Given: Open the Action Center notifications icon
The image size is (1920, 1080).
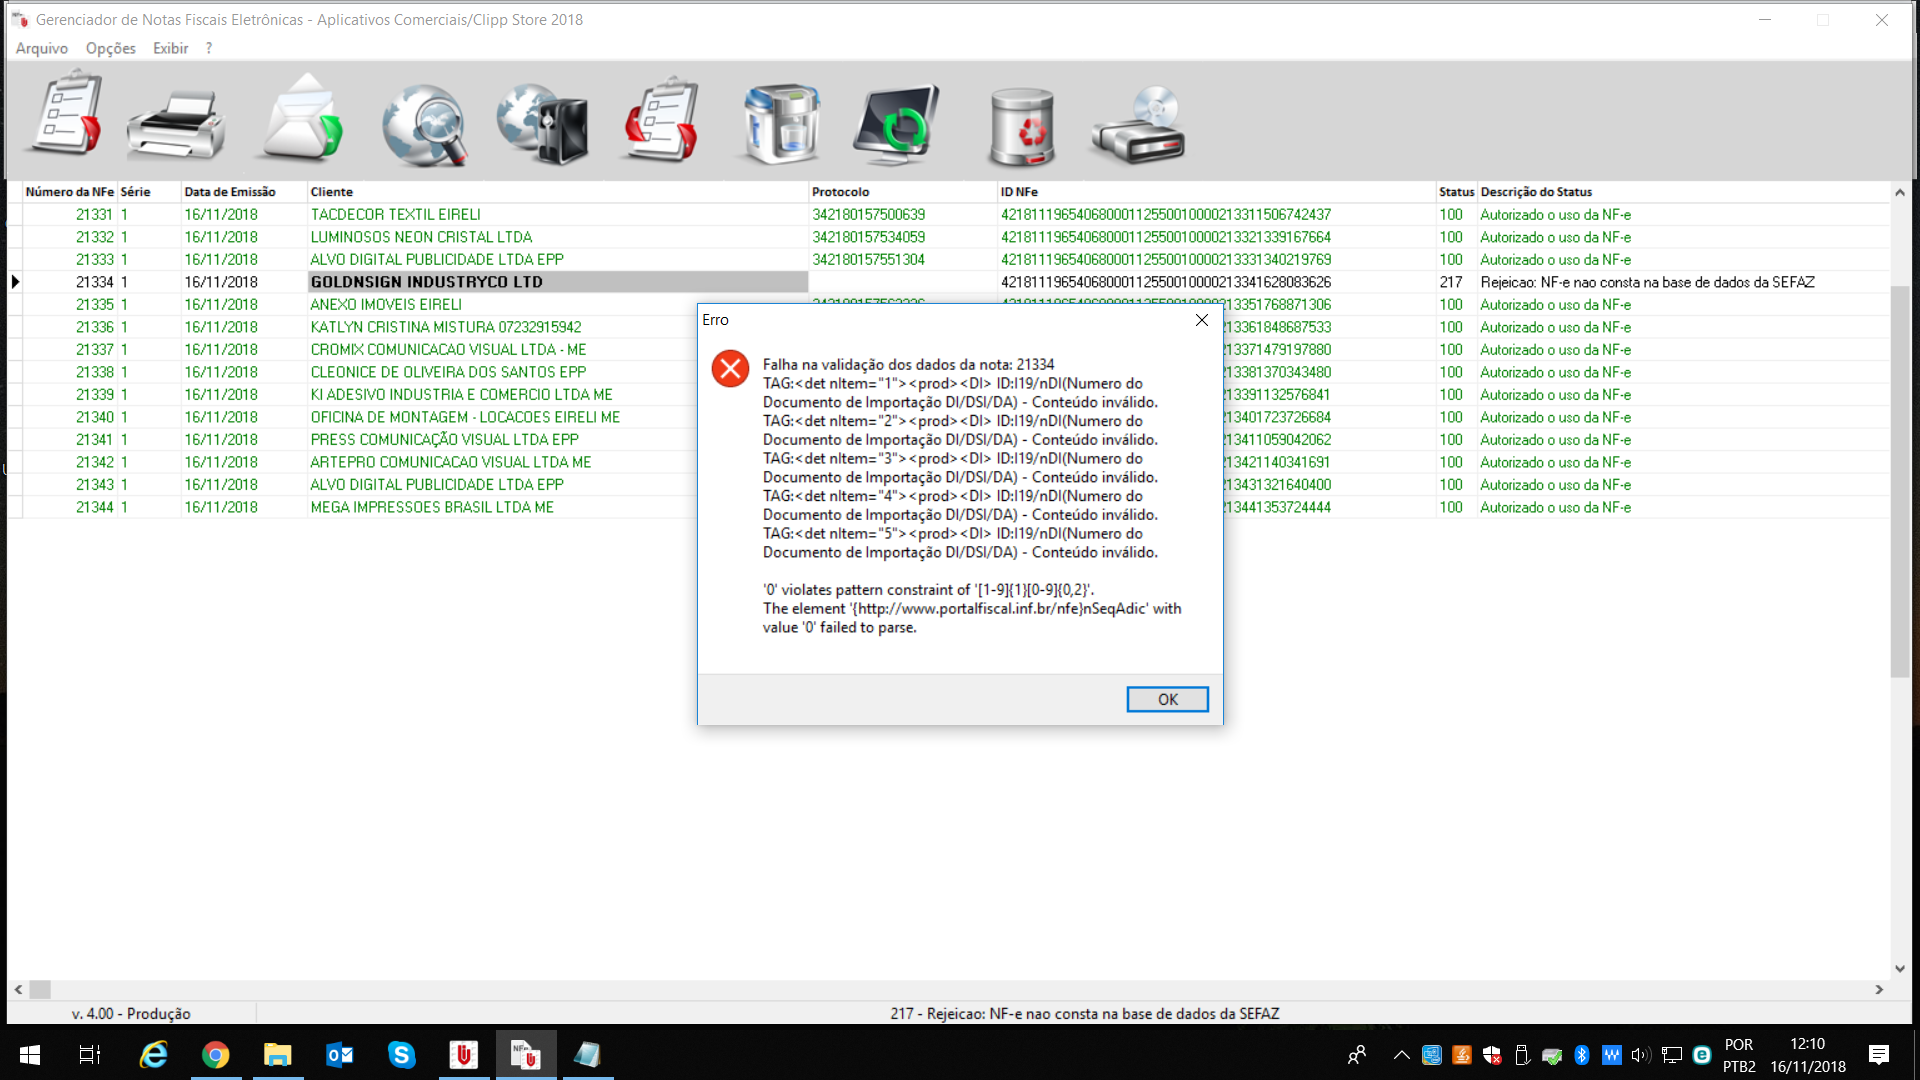Looking at the screenshot, I should tap(1878, 1054).
